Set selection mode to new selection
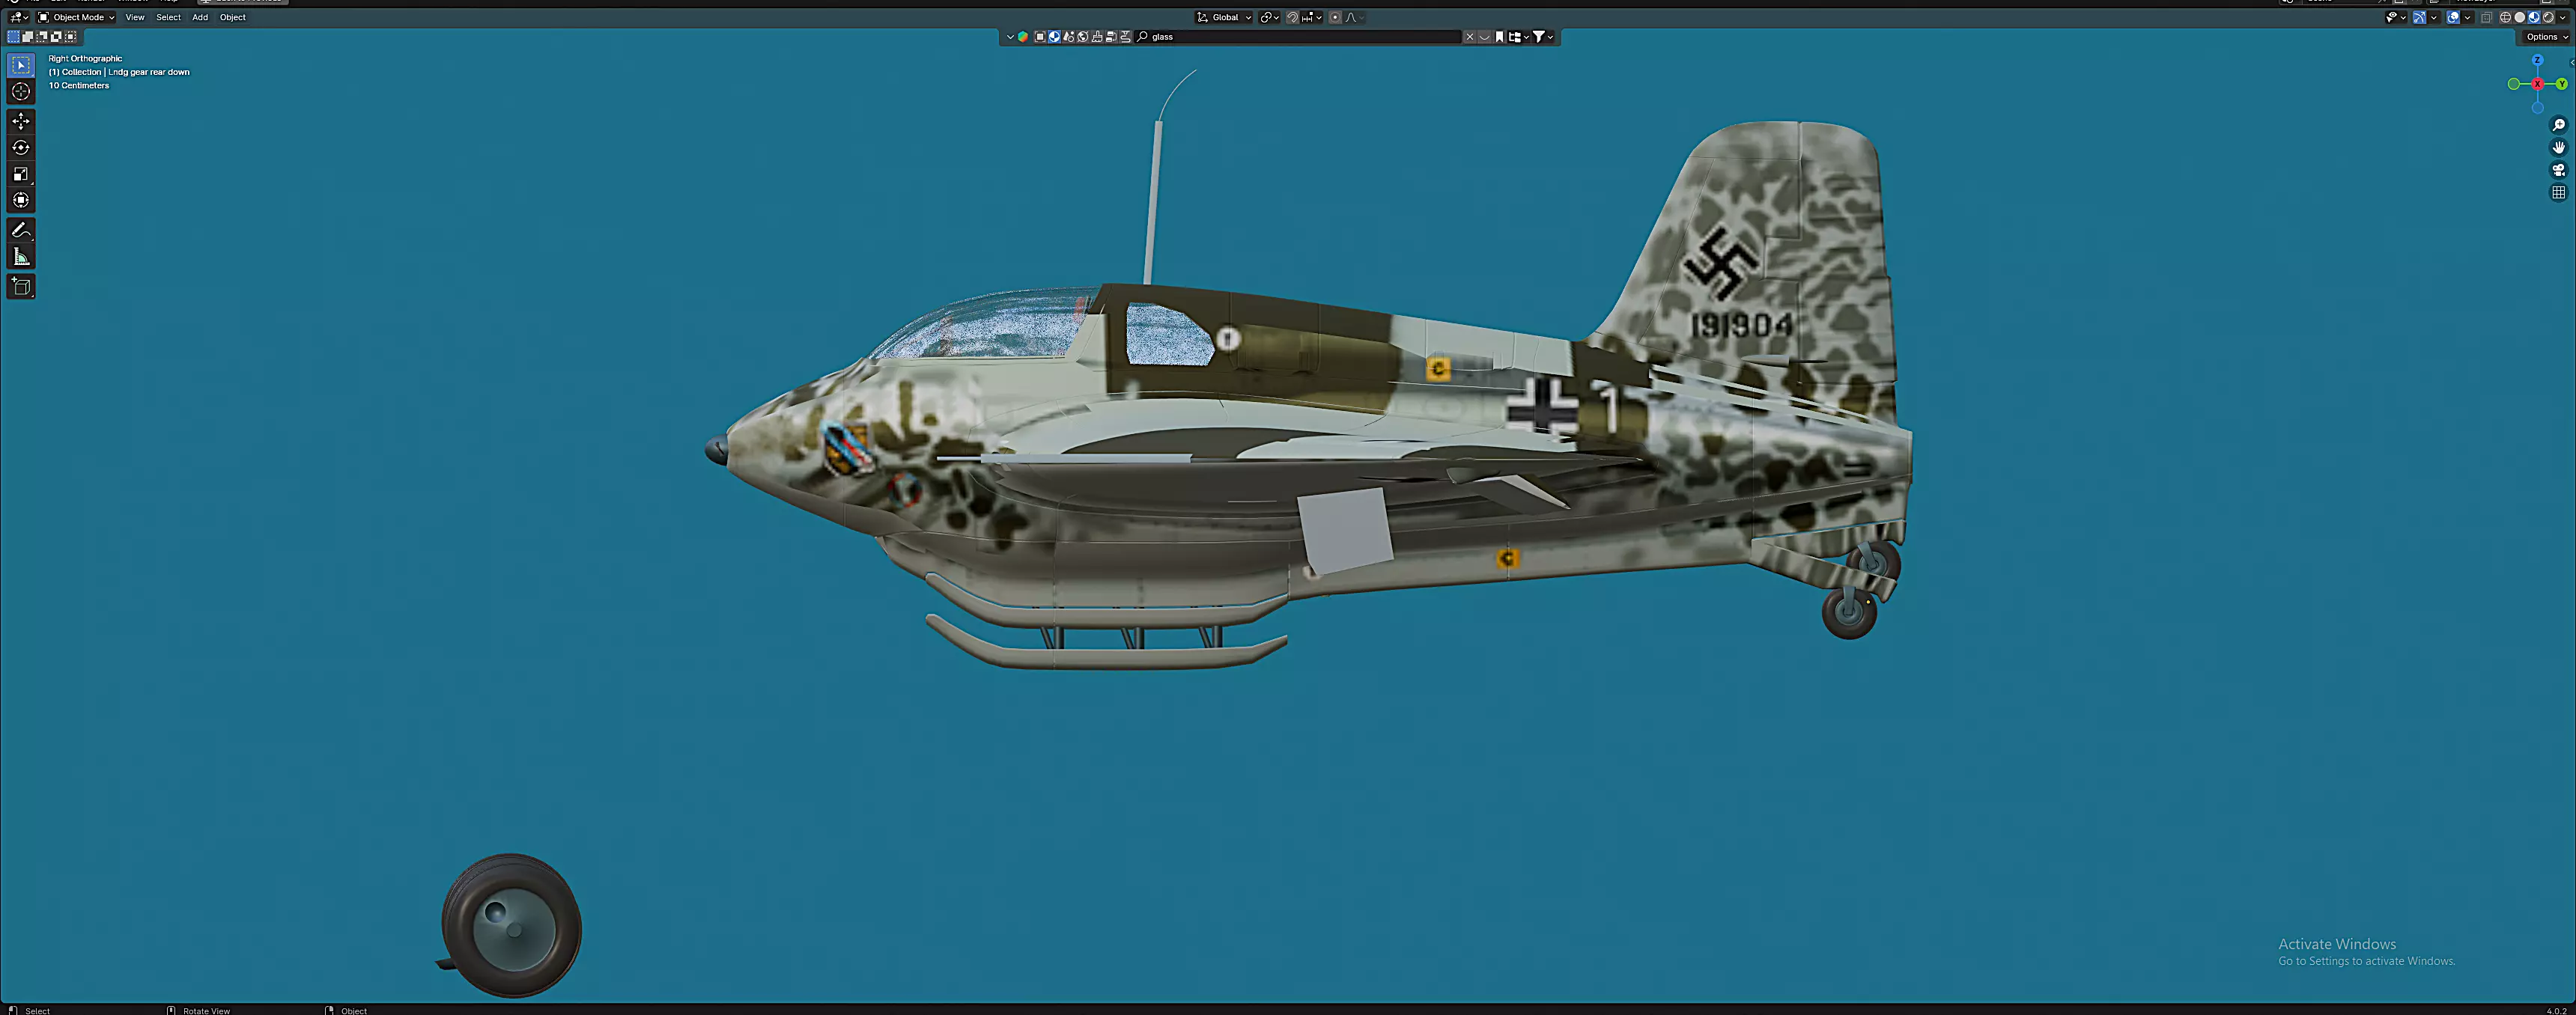The height and width of the screenshot is (1015, 2576). 13,36
